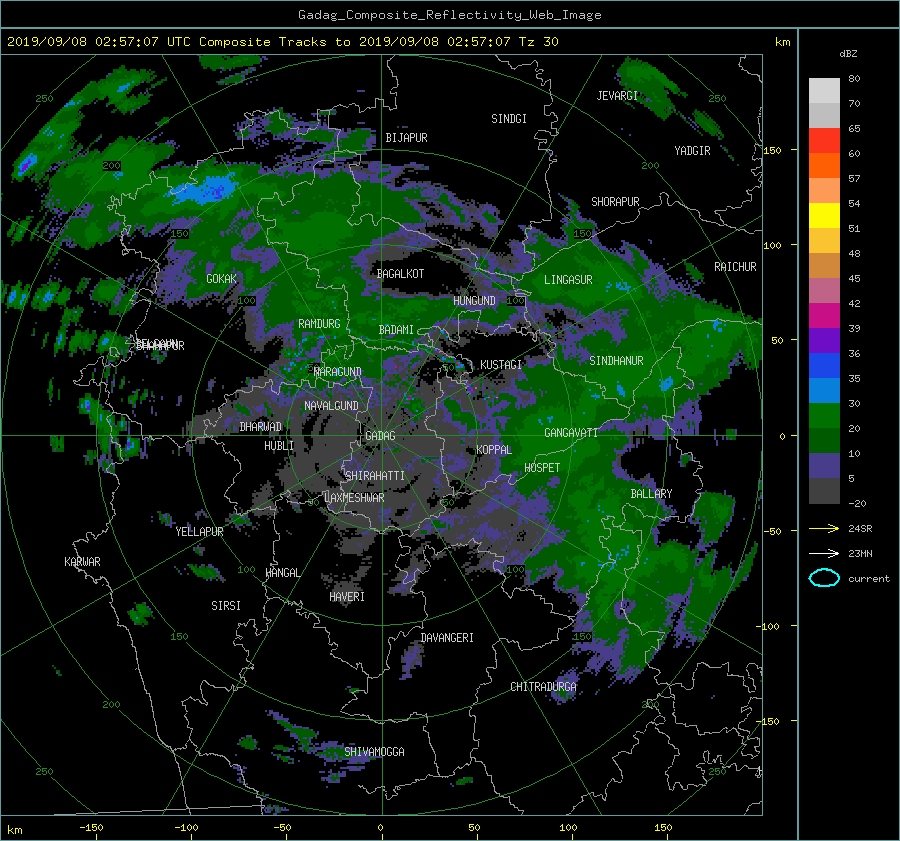Click the bright green 30 dBZ swatch

[x=824, y=415]
